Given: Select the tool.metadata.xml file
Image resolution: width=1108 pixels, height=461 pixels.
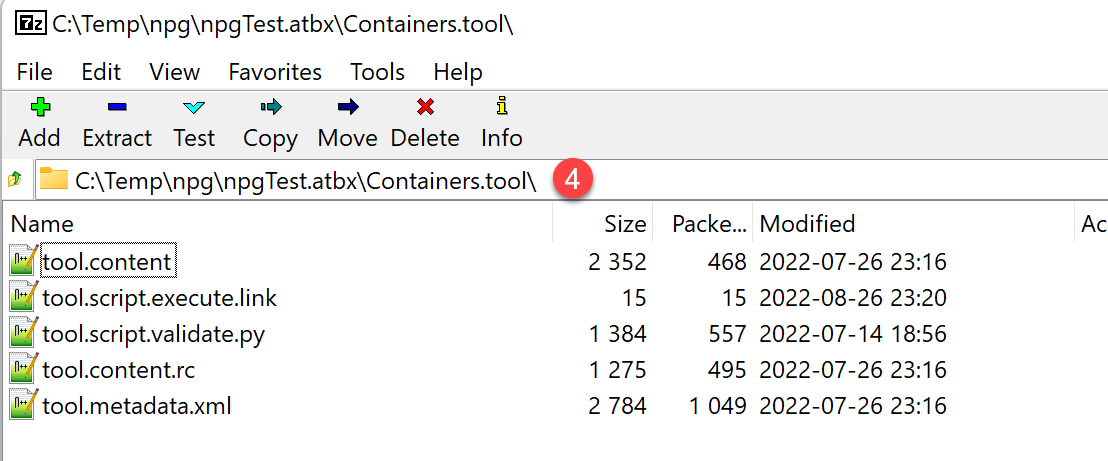Looking at the screenshot, I should 136,406.
